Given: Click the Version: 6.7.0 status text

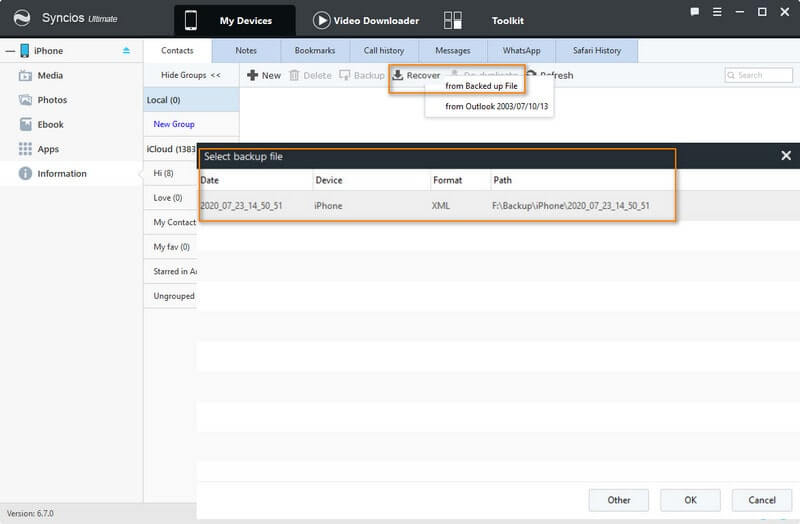Looking at the screenshot, I should [30, 513].
